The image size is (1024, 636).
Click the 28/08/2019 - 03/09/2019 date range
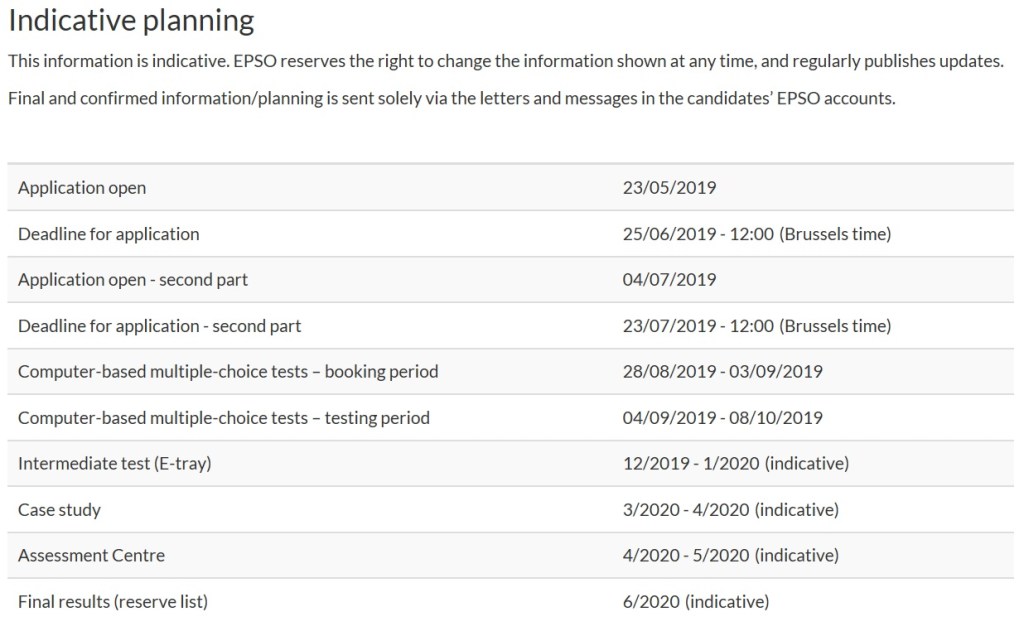click(x=722, y=372)
